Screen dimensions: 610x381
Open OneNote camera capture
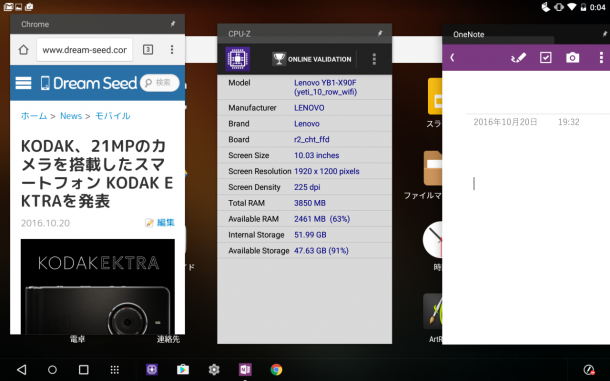coord(573,58)
